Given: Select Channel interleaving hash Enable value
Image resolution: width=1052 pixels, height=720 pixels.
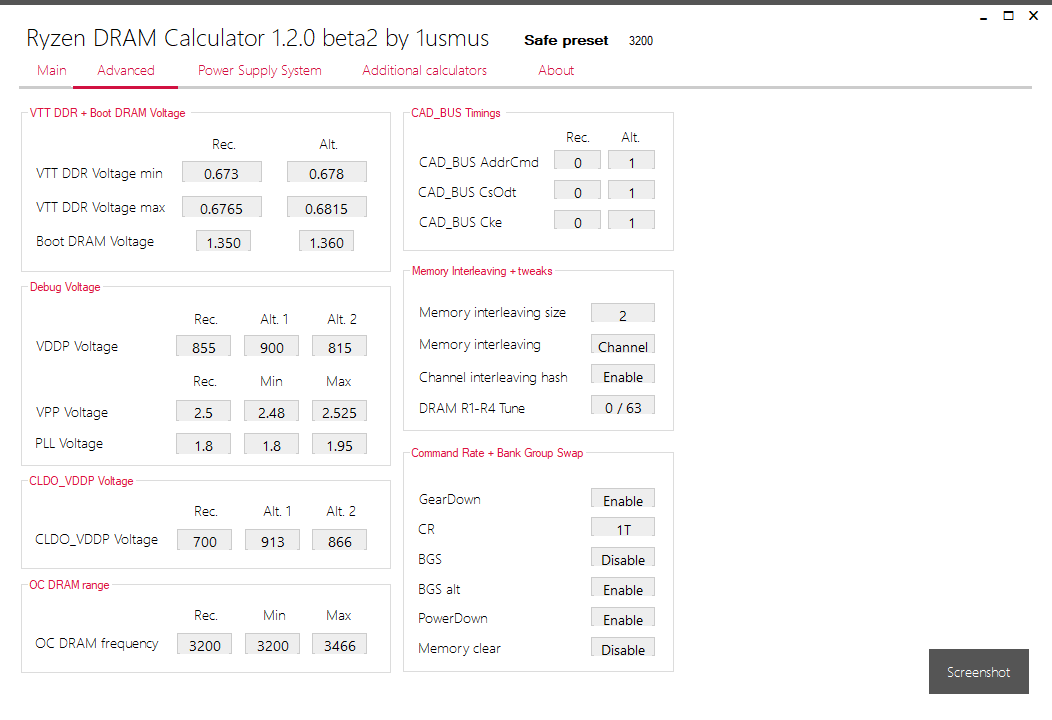Looking at the screenshot, I should pyautogui.click(x=623, y=376).
